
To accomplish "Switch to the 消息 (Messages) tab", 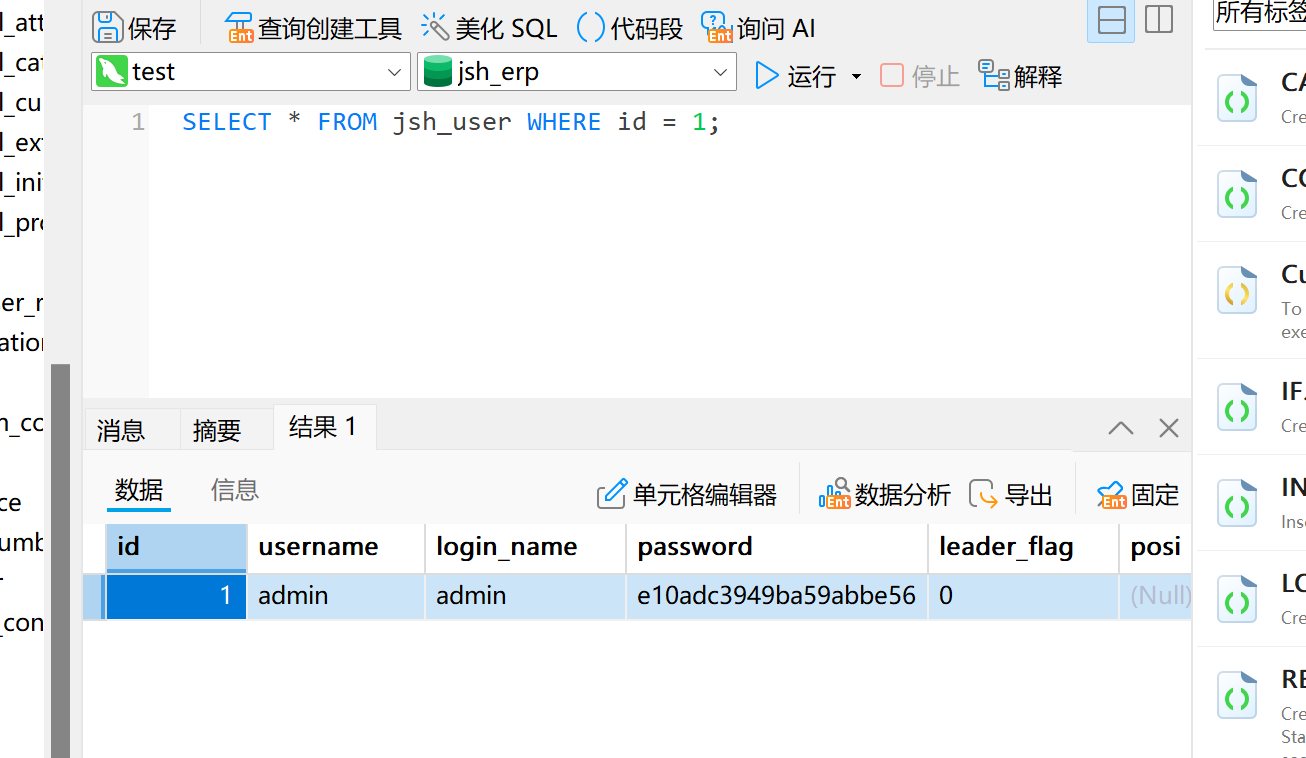I will coord(121,430).
